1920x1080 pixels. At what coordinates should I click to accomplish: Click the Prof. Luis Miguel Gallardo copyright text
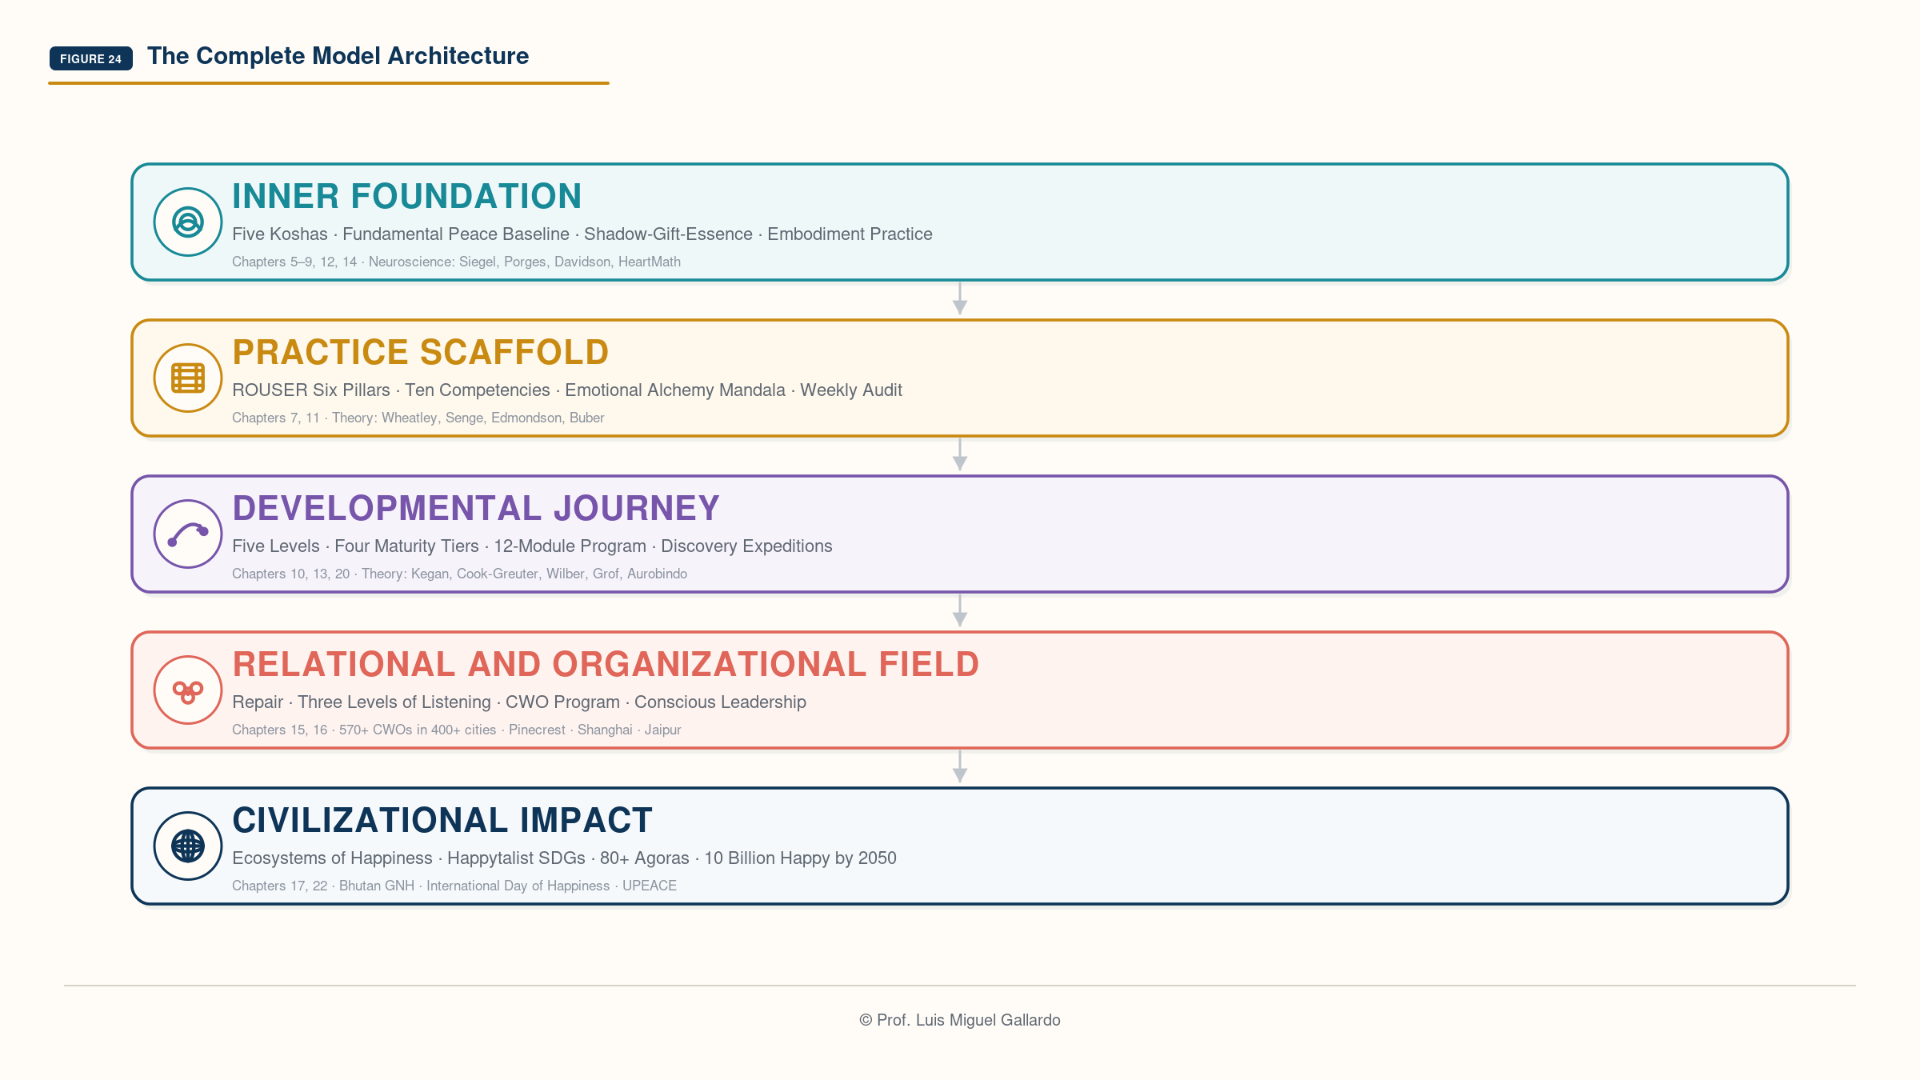click(x=960, y=1020)
